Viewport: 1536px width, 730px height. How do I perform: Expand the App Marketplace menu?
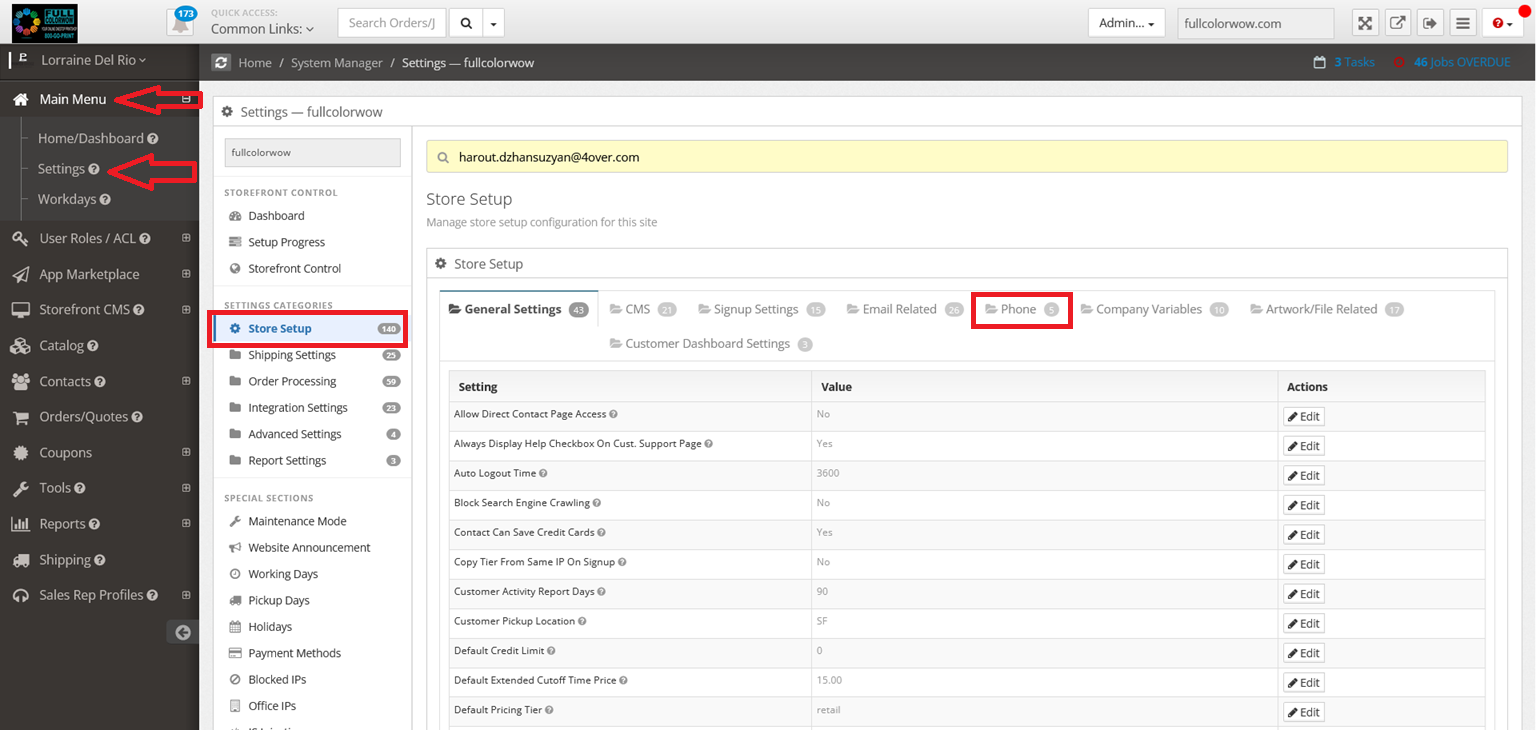click(x=186, y=274)
